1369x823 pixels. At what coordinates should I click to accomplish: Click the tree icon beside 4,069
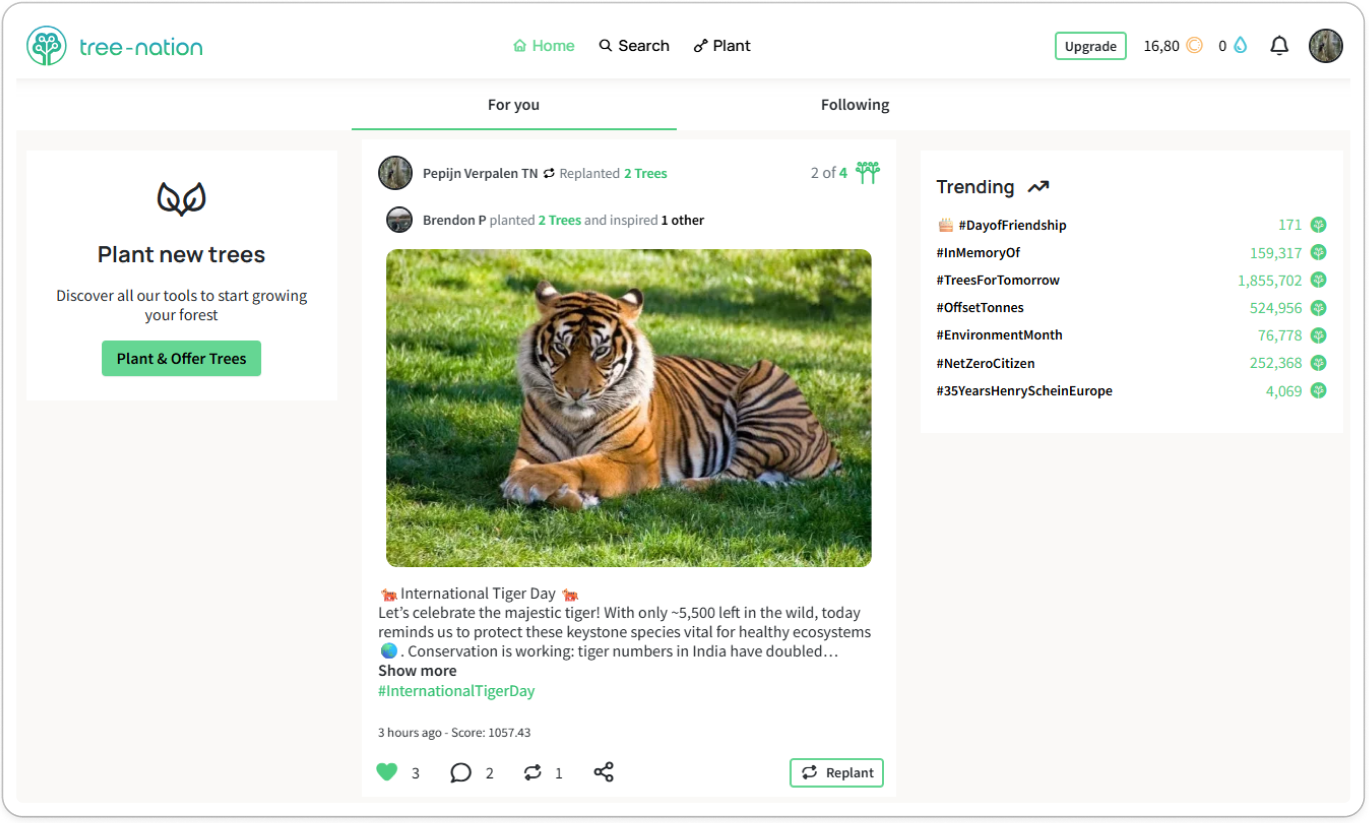click(x=1318, y=391)
